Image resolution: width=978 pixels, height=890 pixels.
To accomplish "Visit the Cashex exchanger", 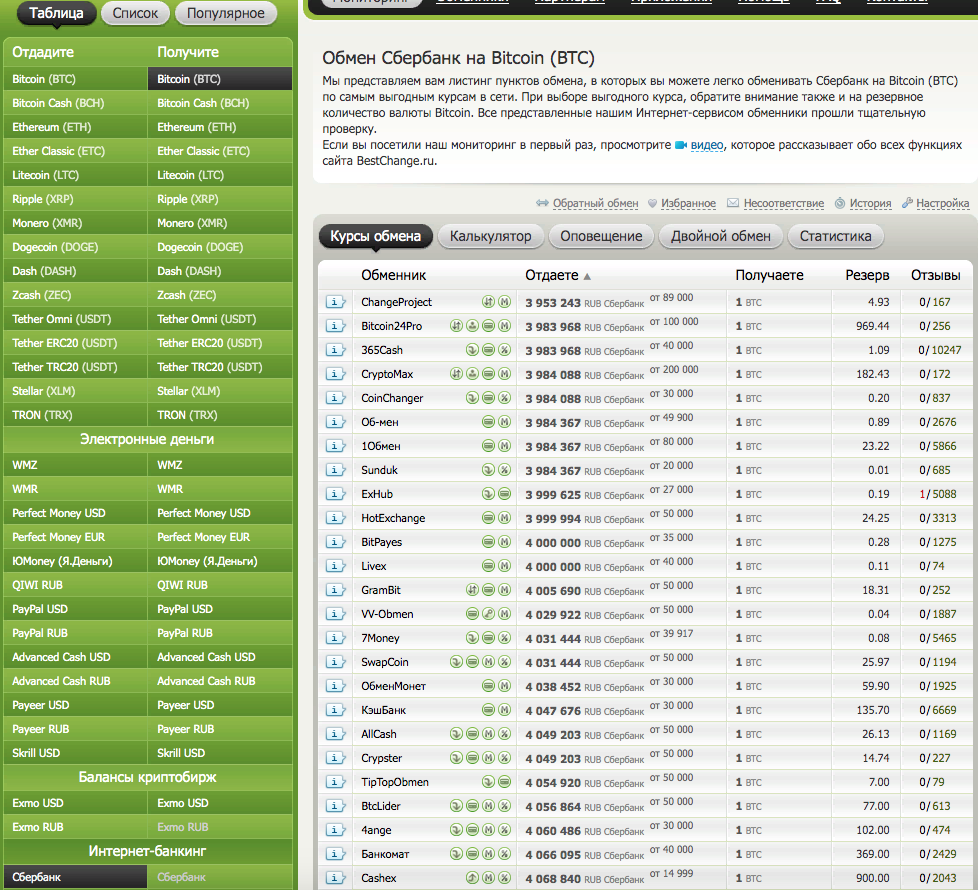I will (379, 878).
